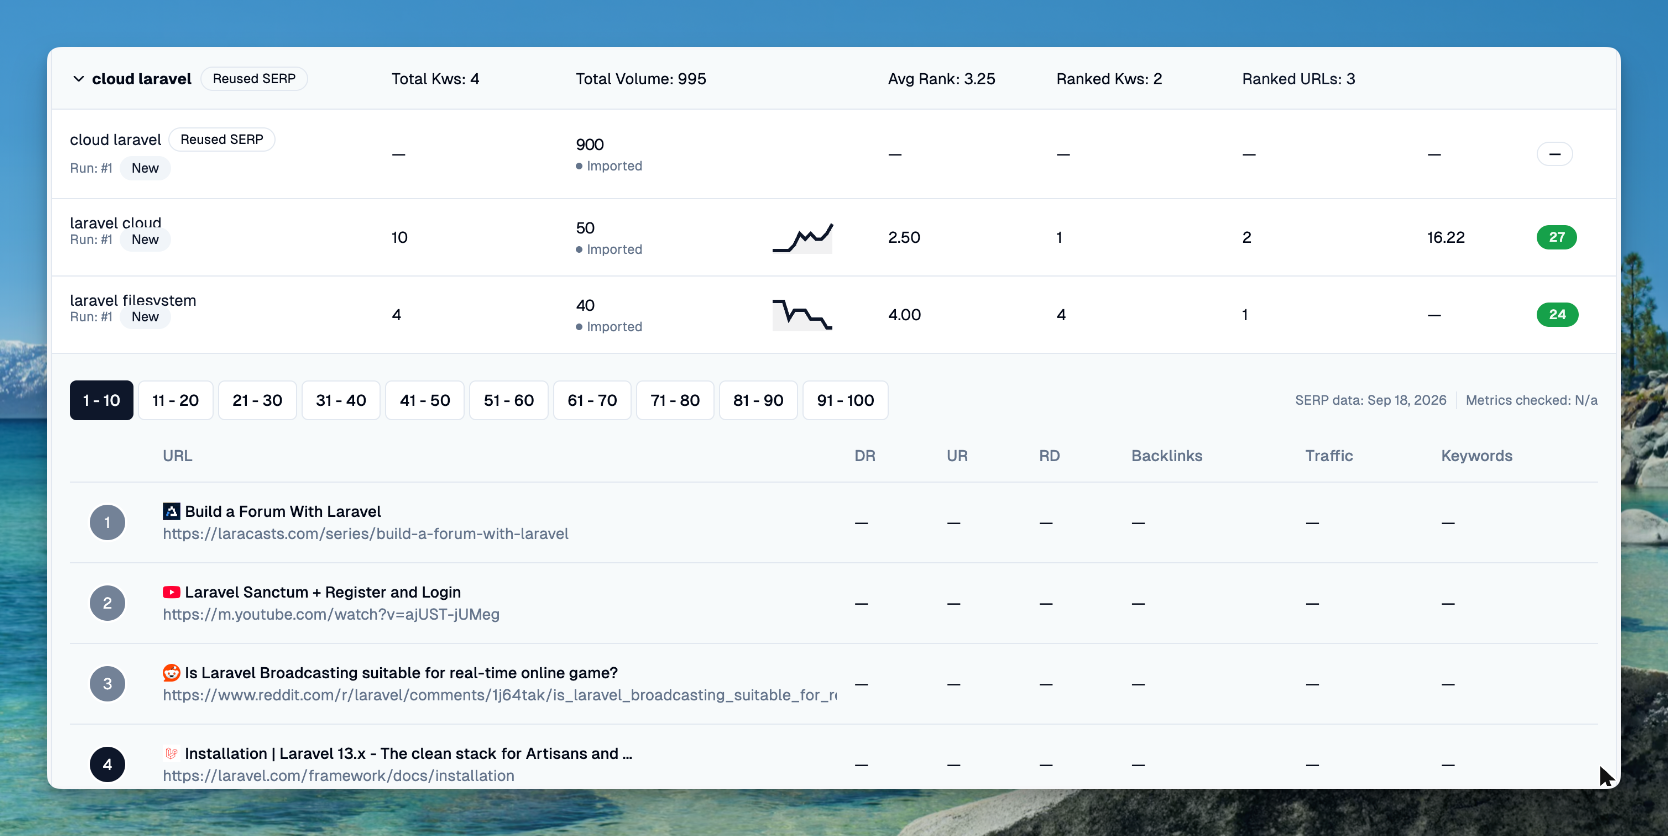Image resolution: width=1668 pixels, height=836 pixels.
Task: Click the New tag under laravel filesystem keyword
Action: [x=145, y=317]
